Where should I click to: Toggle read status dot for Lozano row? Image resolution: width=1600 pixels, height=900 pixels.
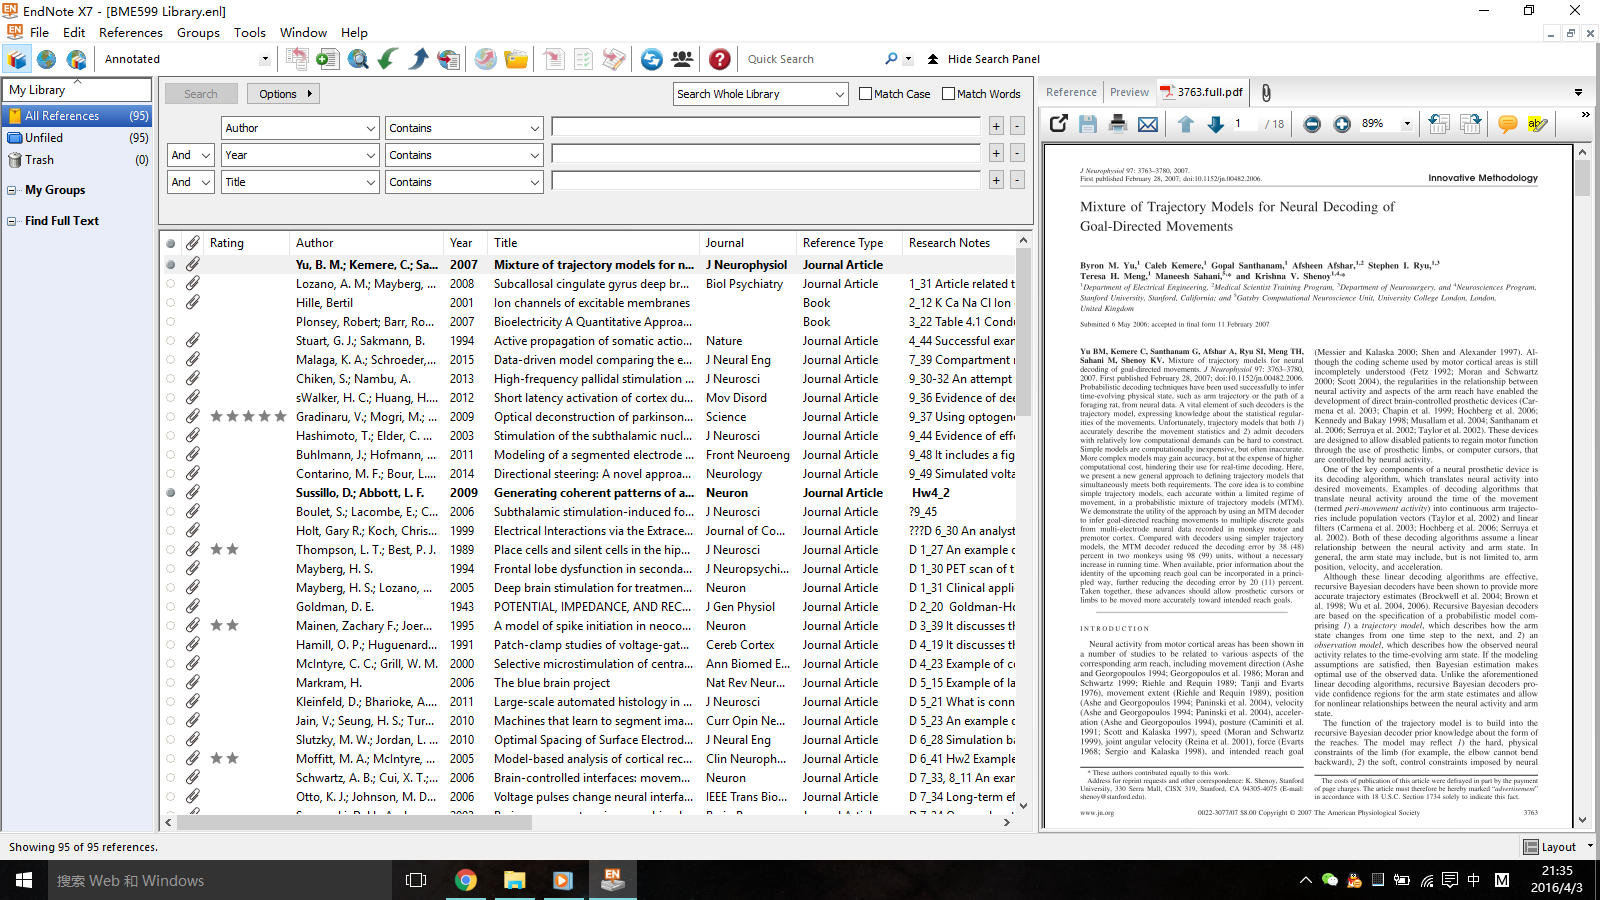[x=171, y=284]
